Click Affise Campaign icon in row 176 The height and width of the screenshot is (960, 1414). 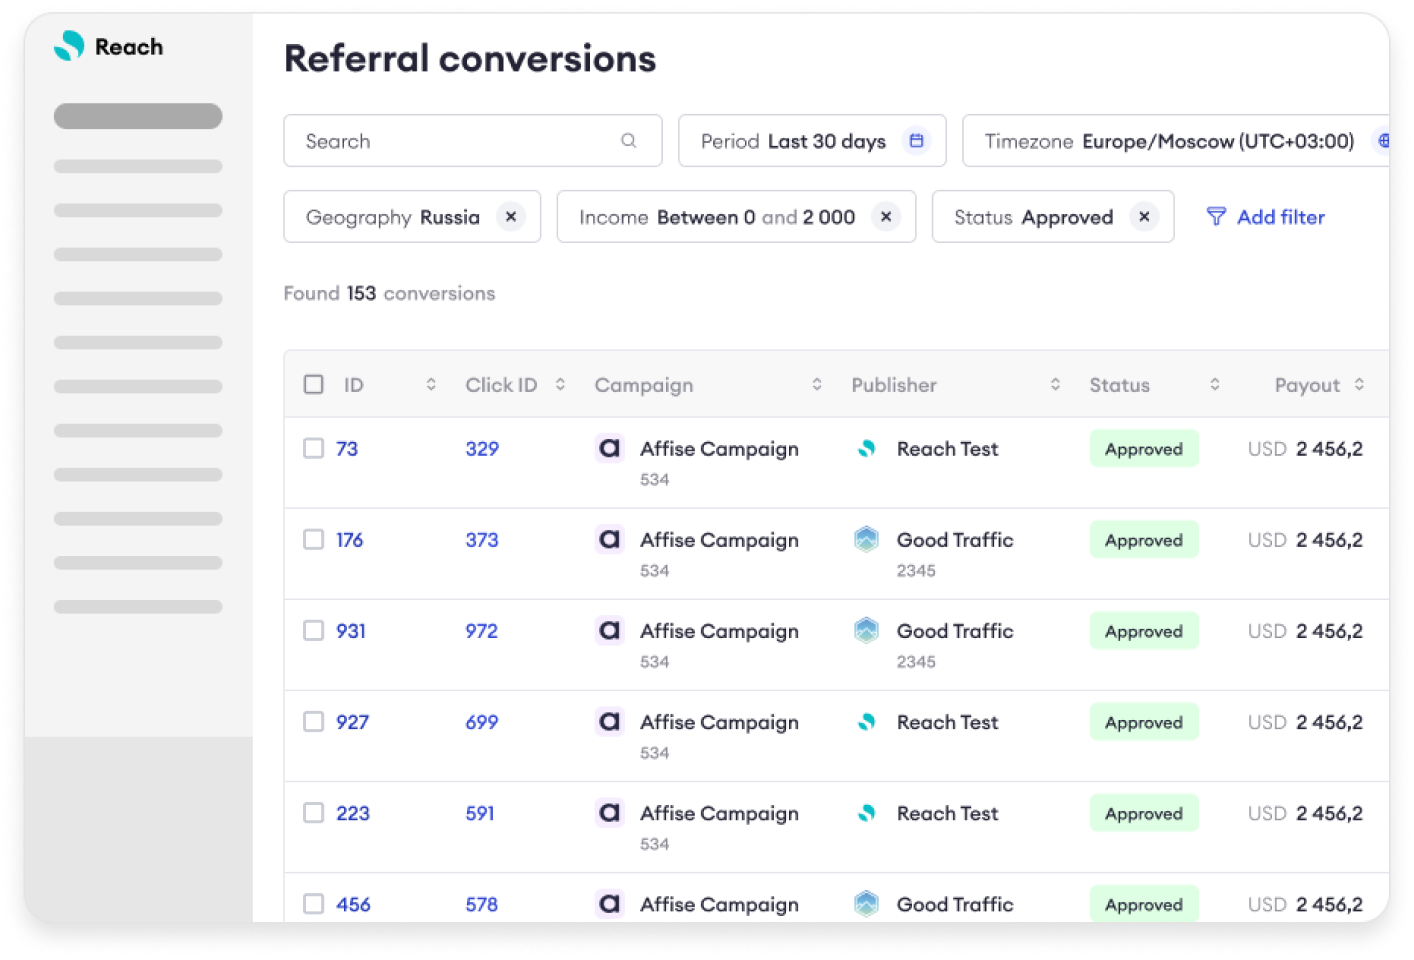tap(609, 540)
